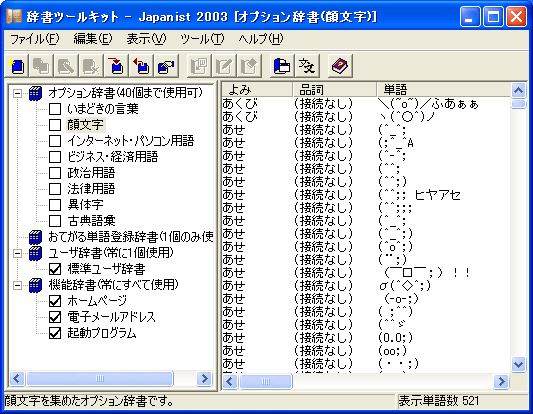Screen dimensions: 533x414
Task: Click the word list horizontal scroll right arrow
Action: click(x=501, y=381)
